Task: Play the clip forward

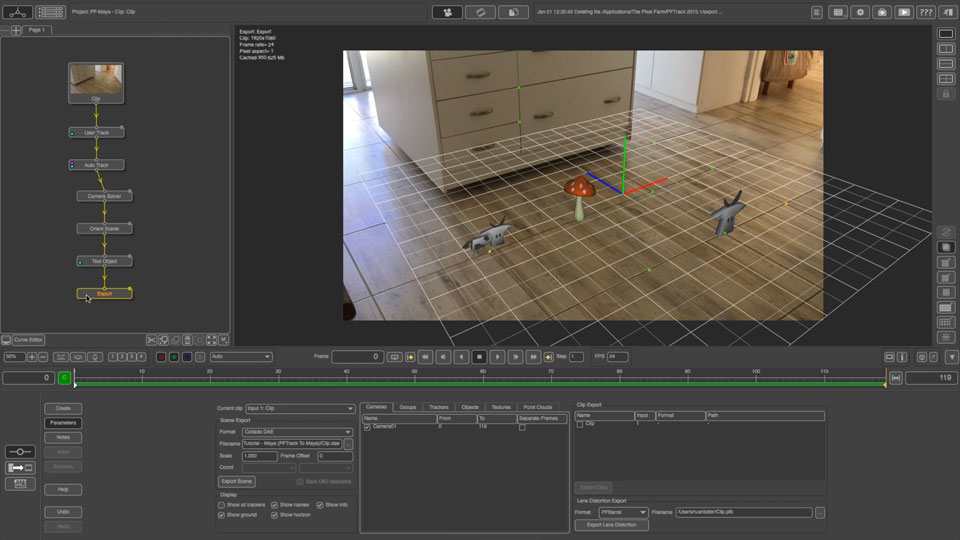Action: [497, 356]
